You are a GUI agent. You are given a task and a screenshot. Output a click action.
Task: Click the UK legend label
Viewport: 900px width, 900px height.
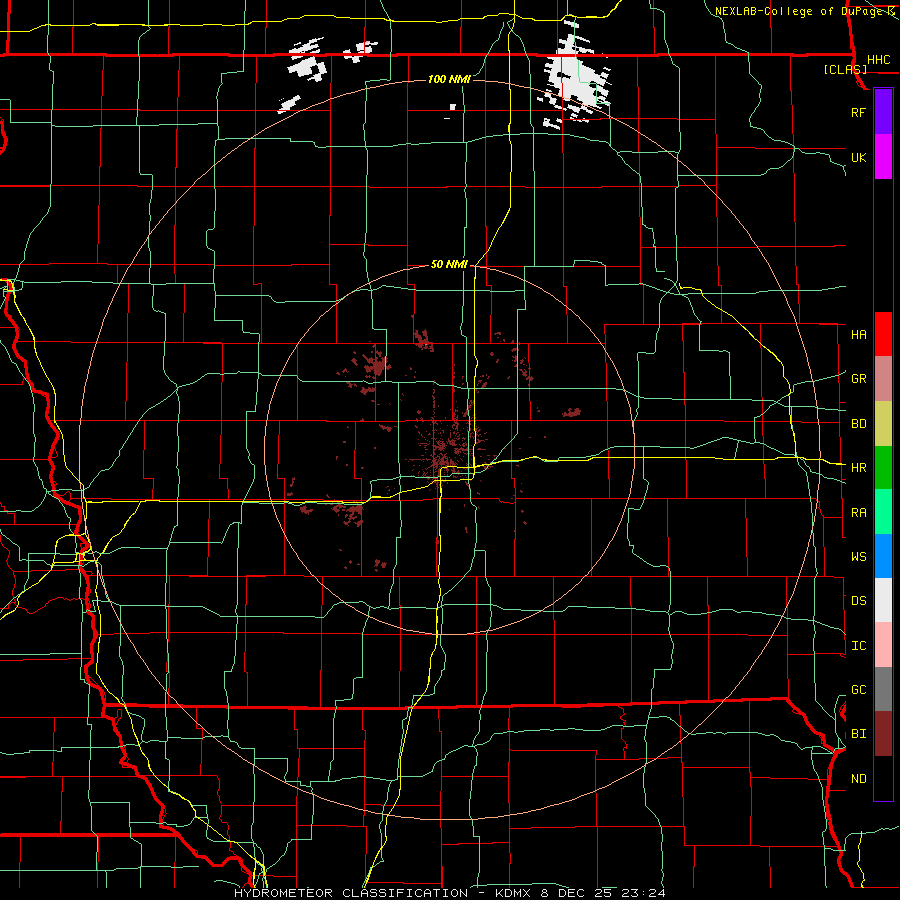(x=858, y=157)
